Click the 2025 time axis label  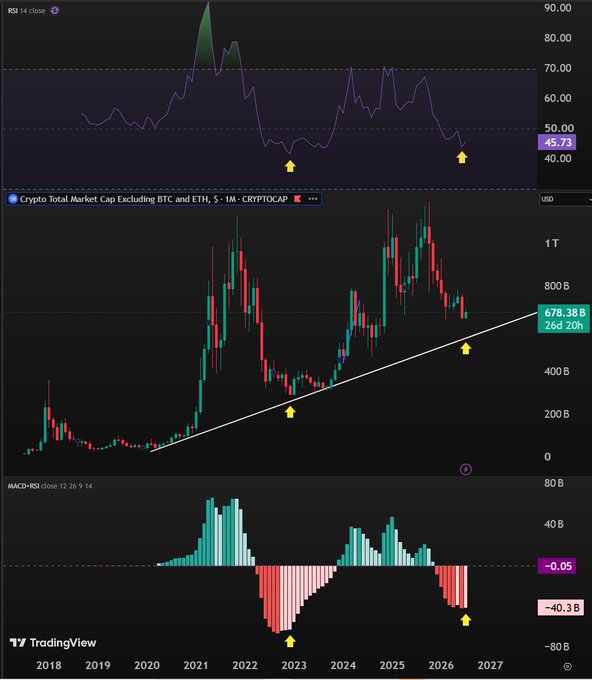tap(392, 665)
